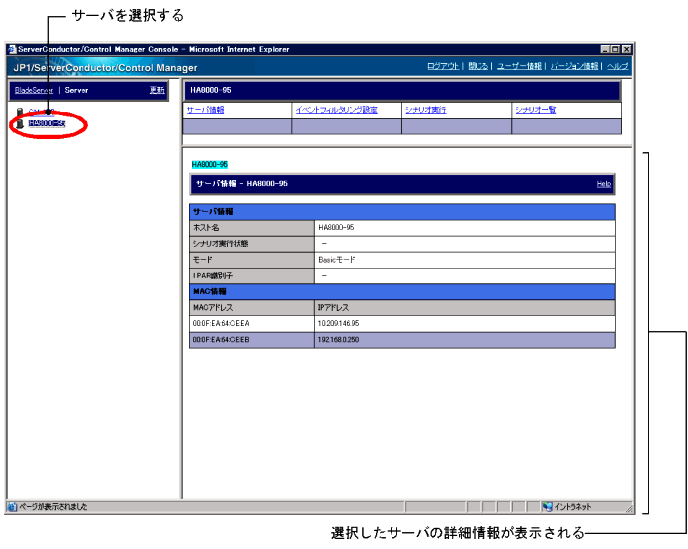Click MAC address 00:0F:EA:64:CE:EB
688x549 pixels.
pos(221,340)
